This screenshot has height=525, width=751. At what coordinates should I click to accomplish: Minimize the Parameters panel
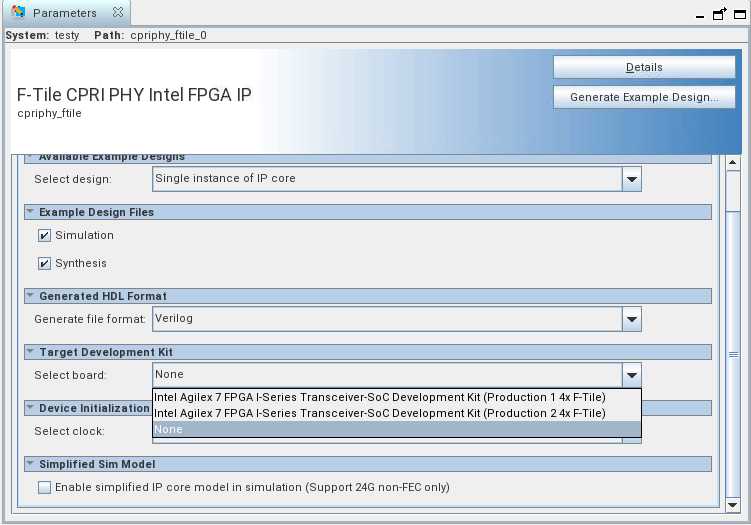tap(700, 16)
